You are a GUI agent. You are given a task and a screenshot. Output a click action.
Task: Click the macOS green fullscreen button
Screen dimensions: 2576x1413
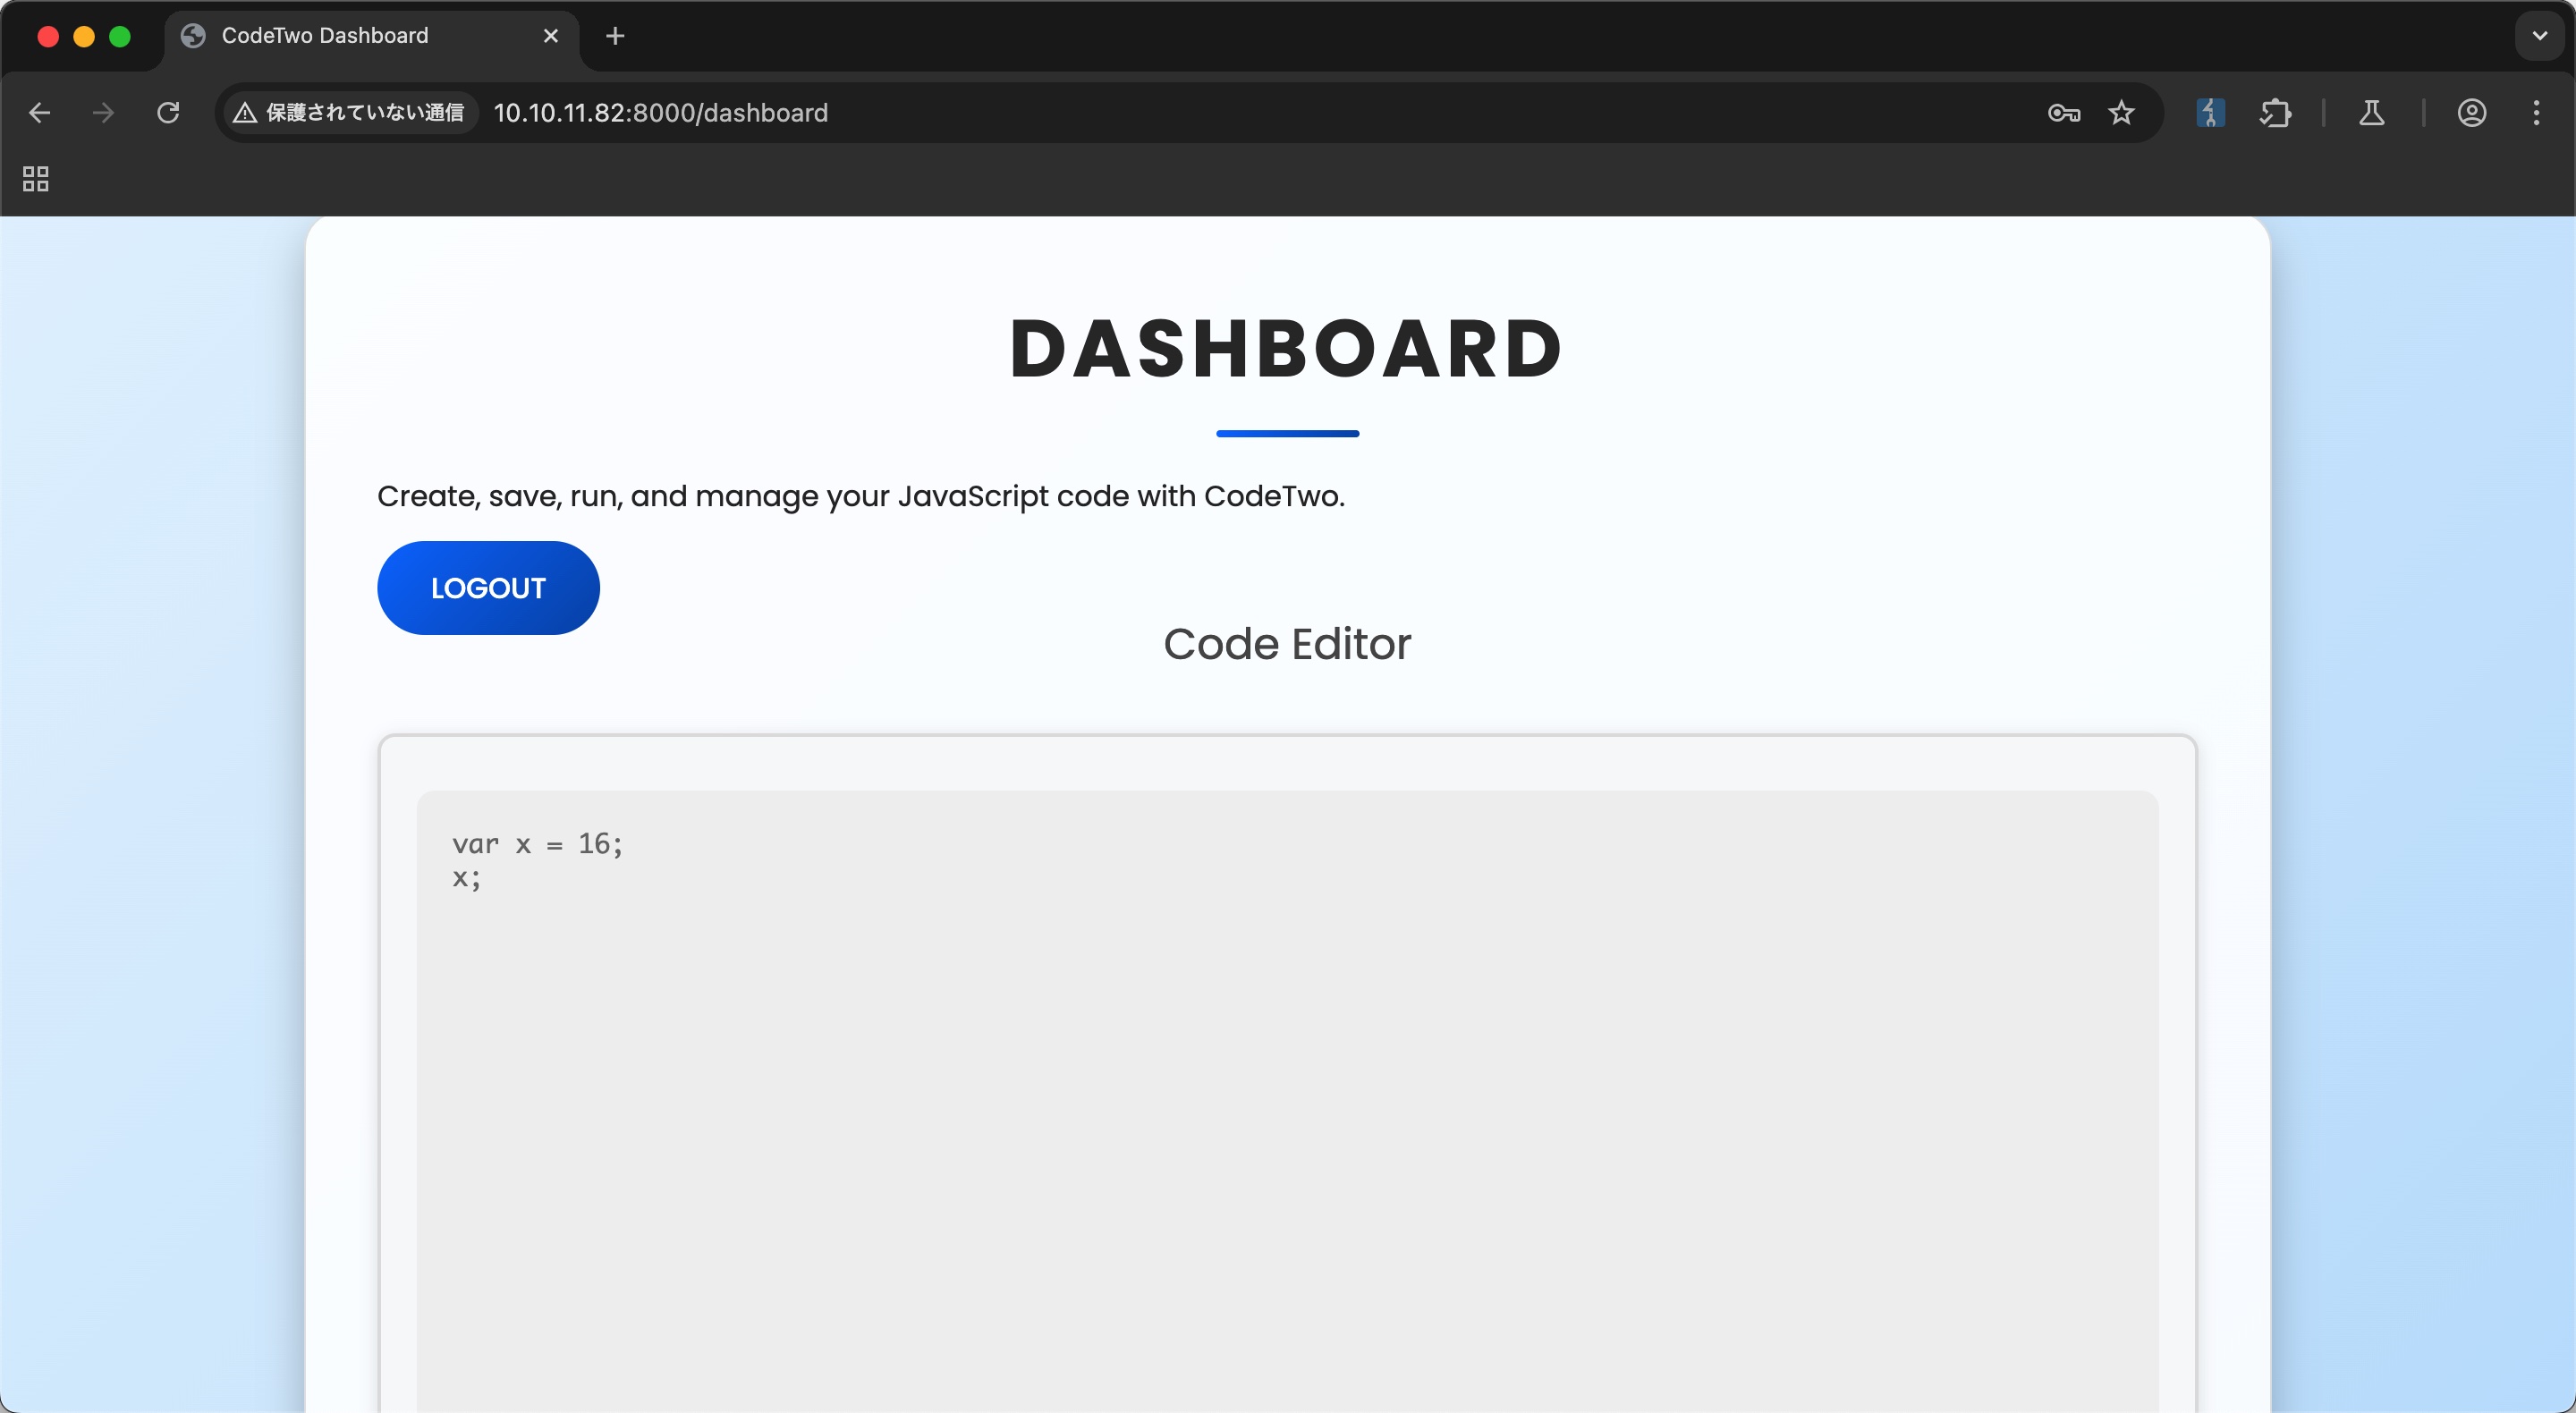point(120,36)
